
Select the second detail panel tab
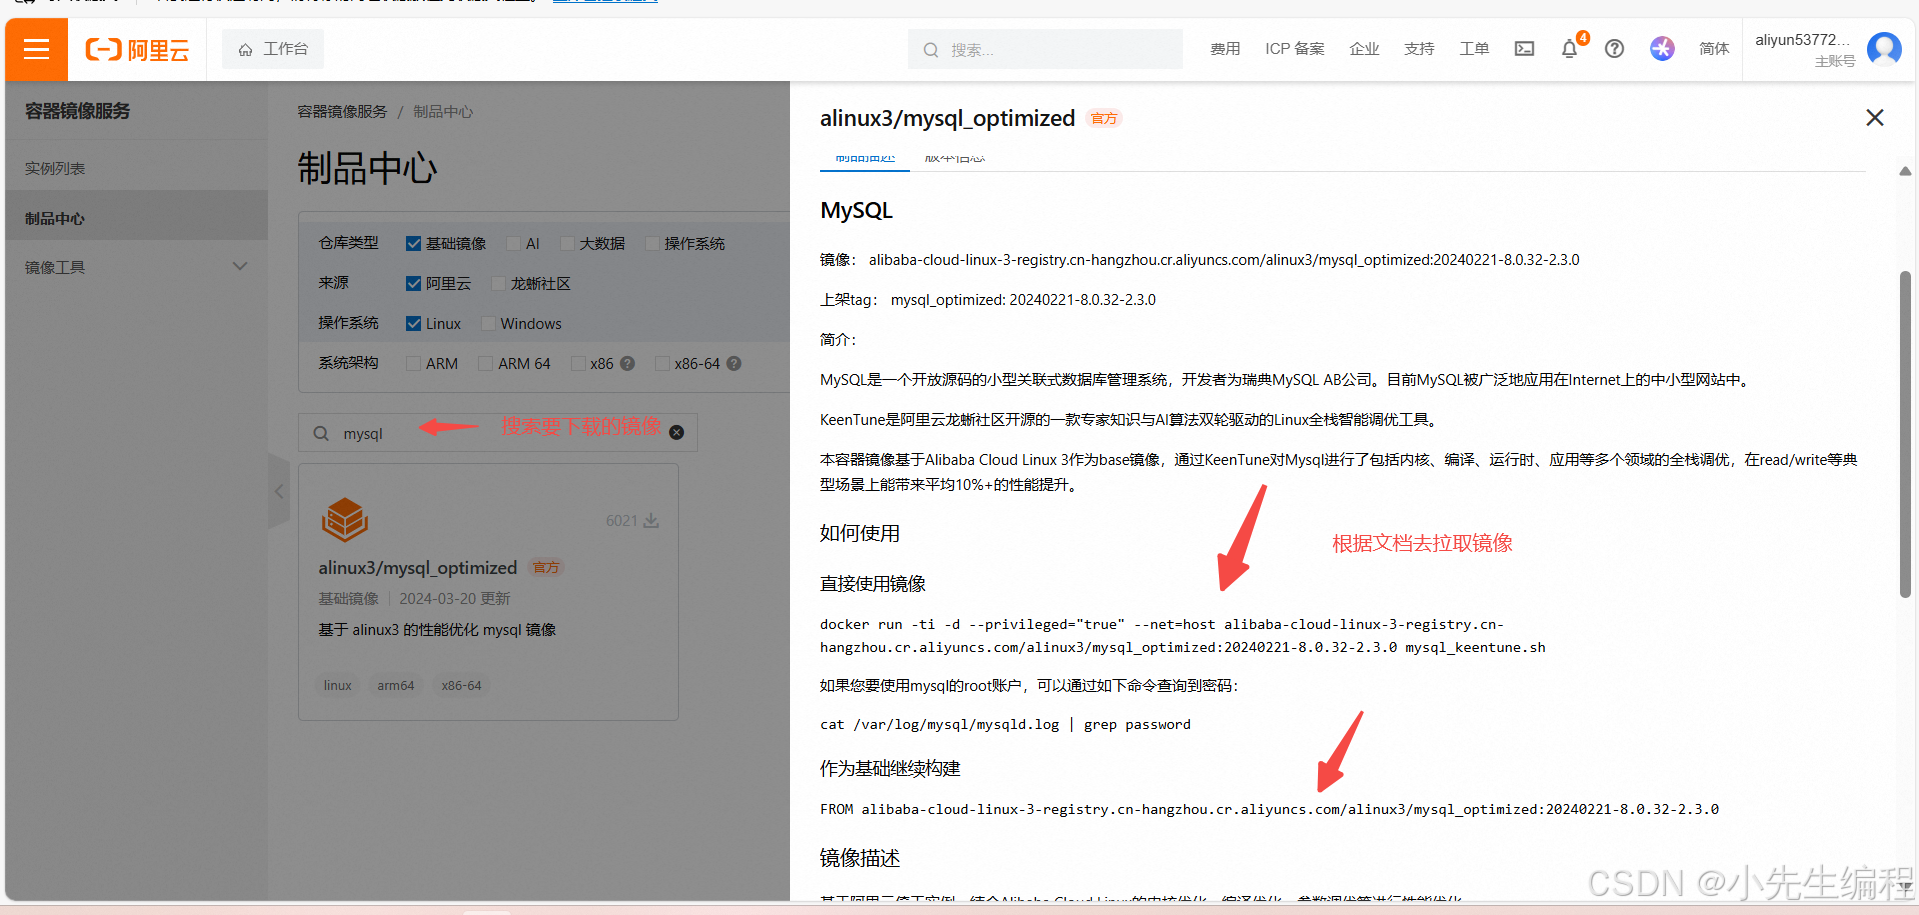[x=955, y=158]
